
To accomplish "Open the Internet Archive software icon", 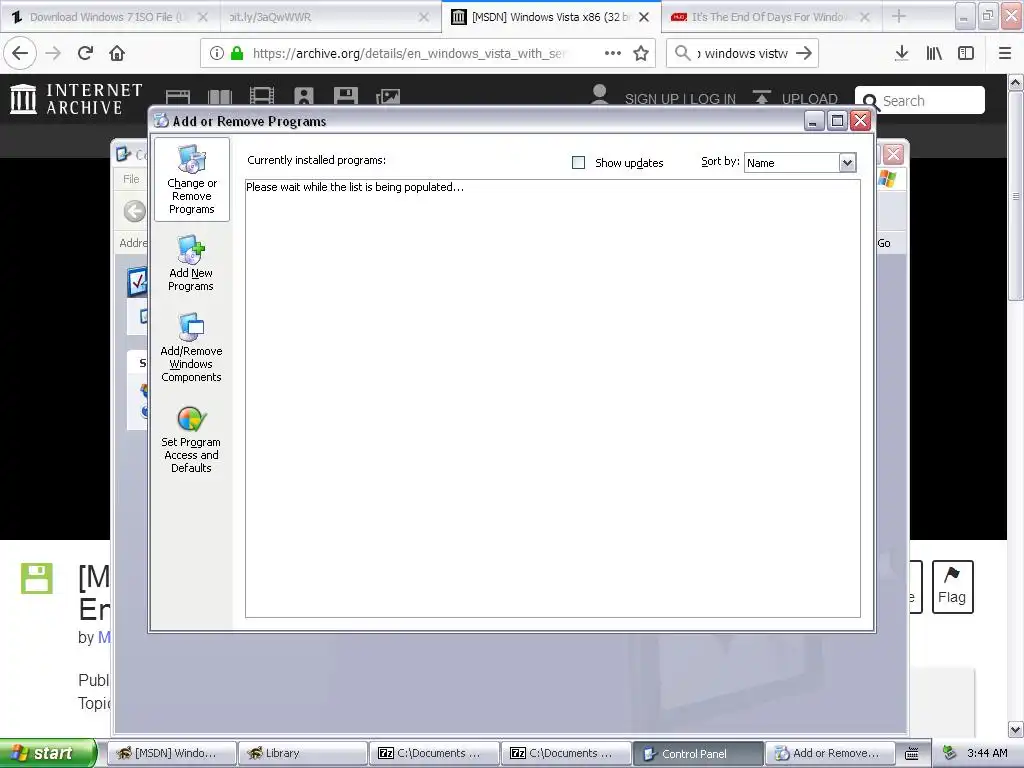I will coord(345,97).
